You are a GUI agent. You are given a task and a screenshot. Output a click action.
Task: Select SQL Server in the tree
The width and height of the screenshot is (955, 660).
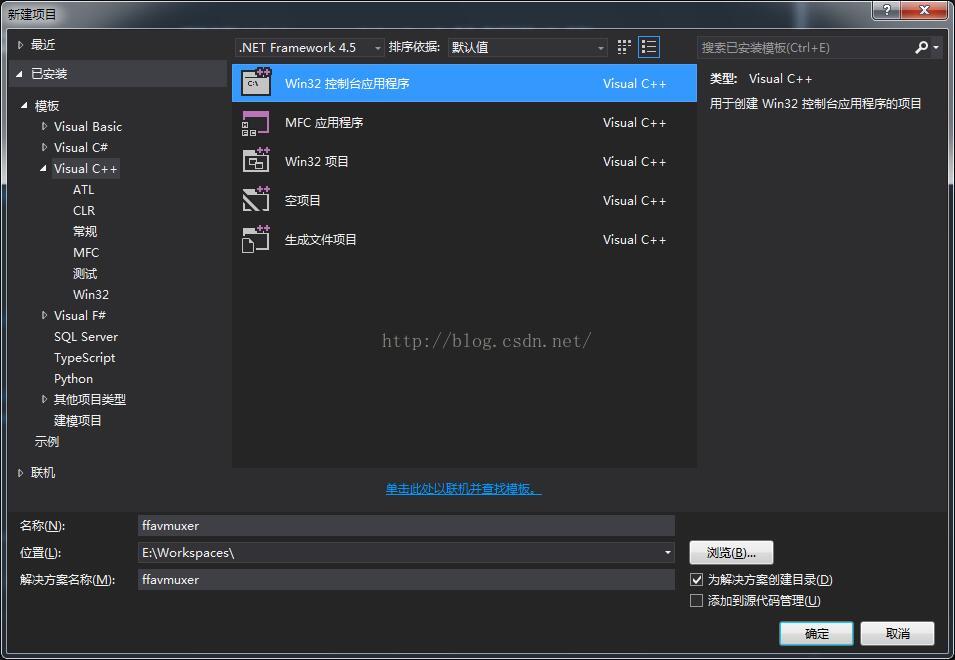(86, 336)
